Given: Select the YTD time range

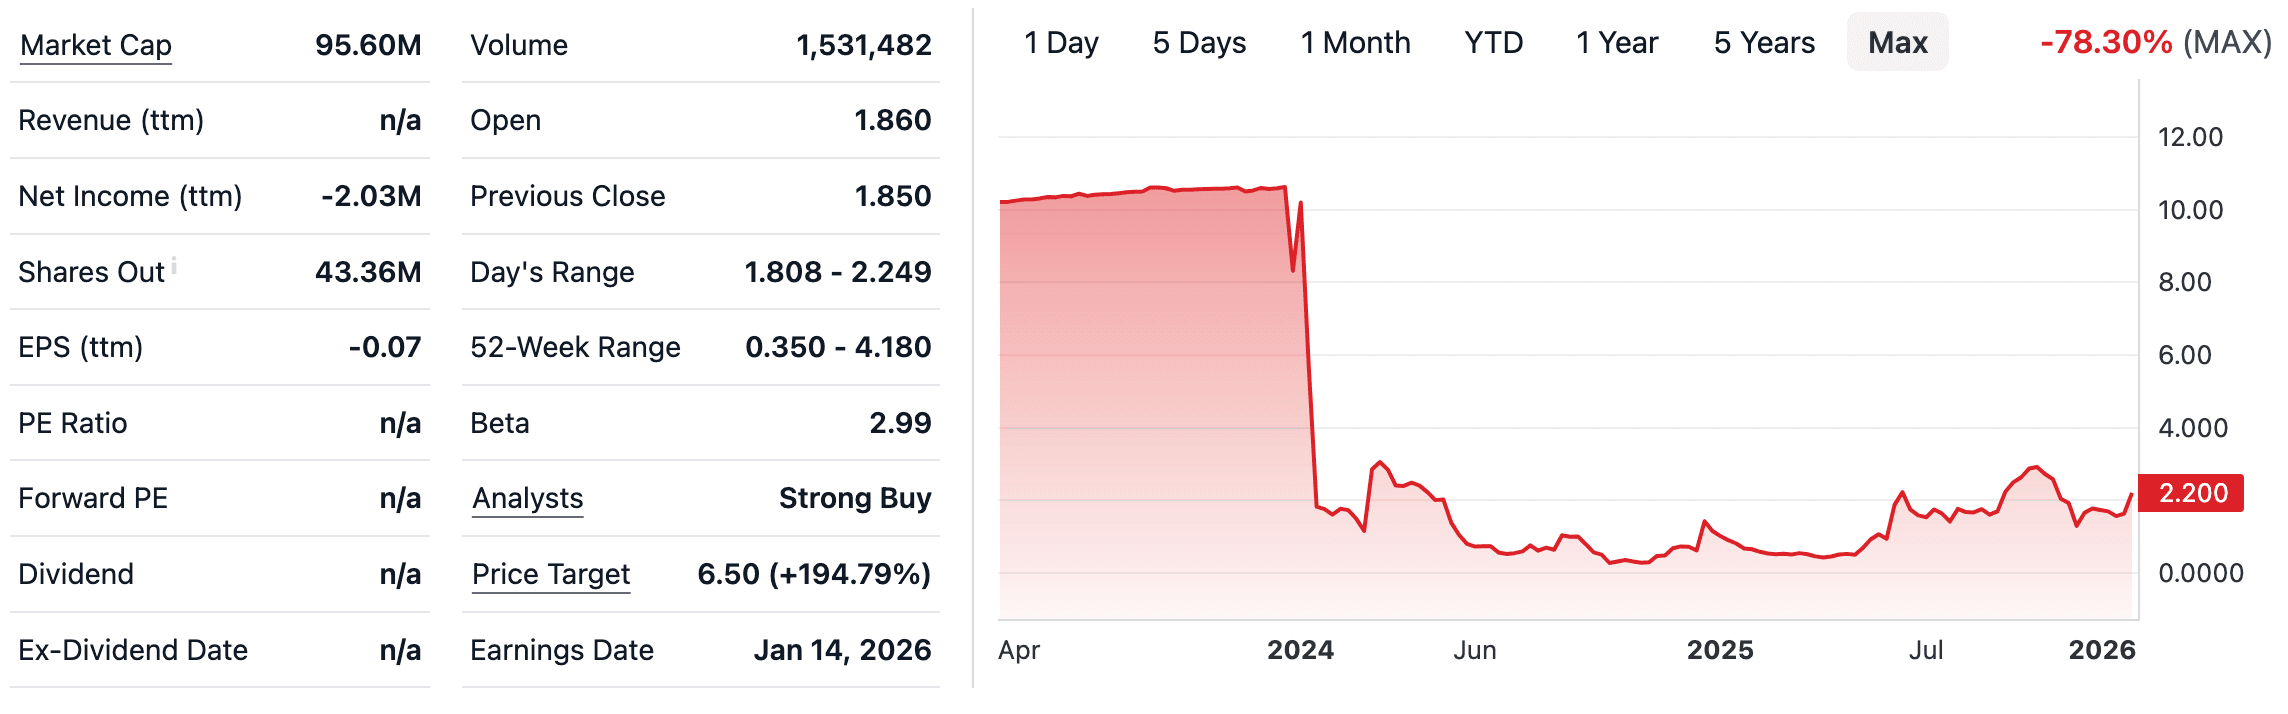Looking at the screenshot, I should click(1494, 43).
